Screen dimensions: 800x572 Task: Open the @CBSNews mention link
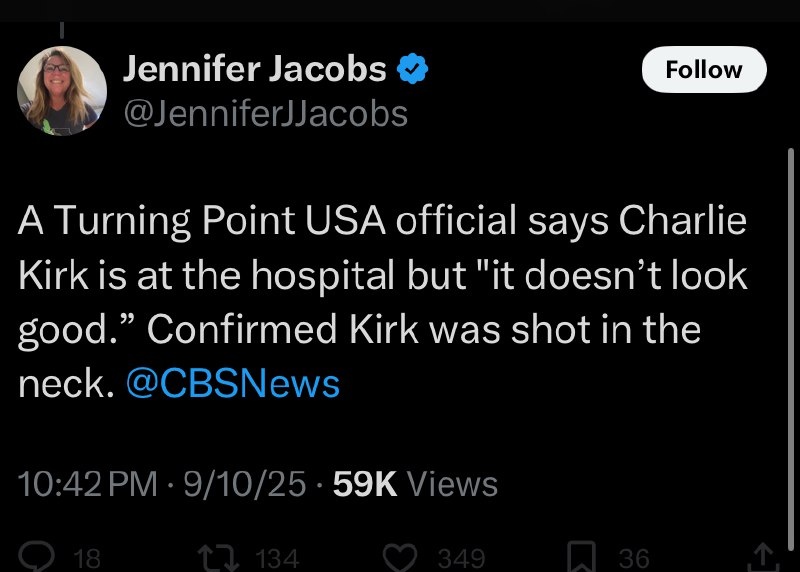234,384
